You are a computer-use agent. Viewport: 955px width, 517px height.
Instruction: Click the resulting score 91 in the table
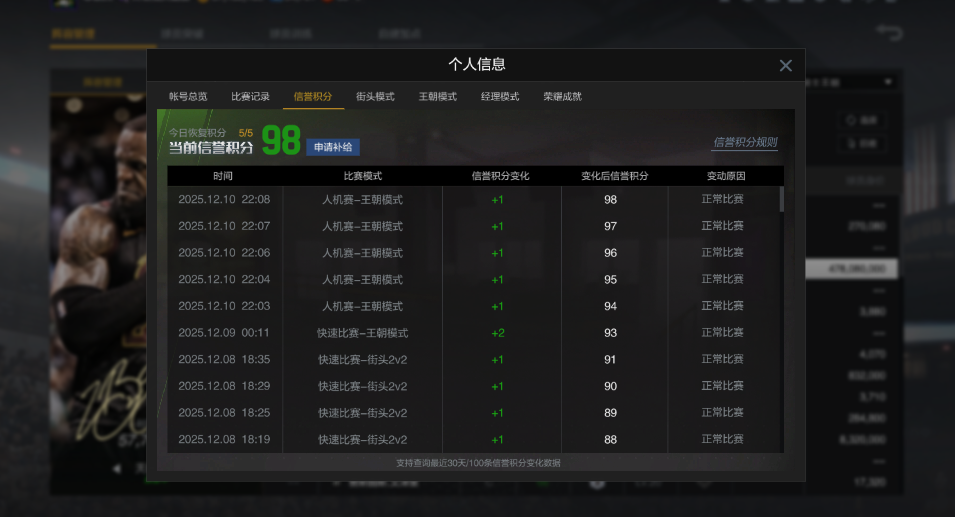pyautogui.click(x=610, y=360)
